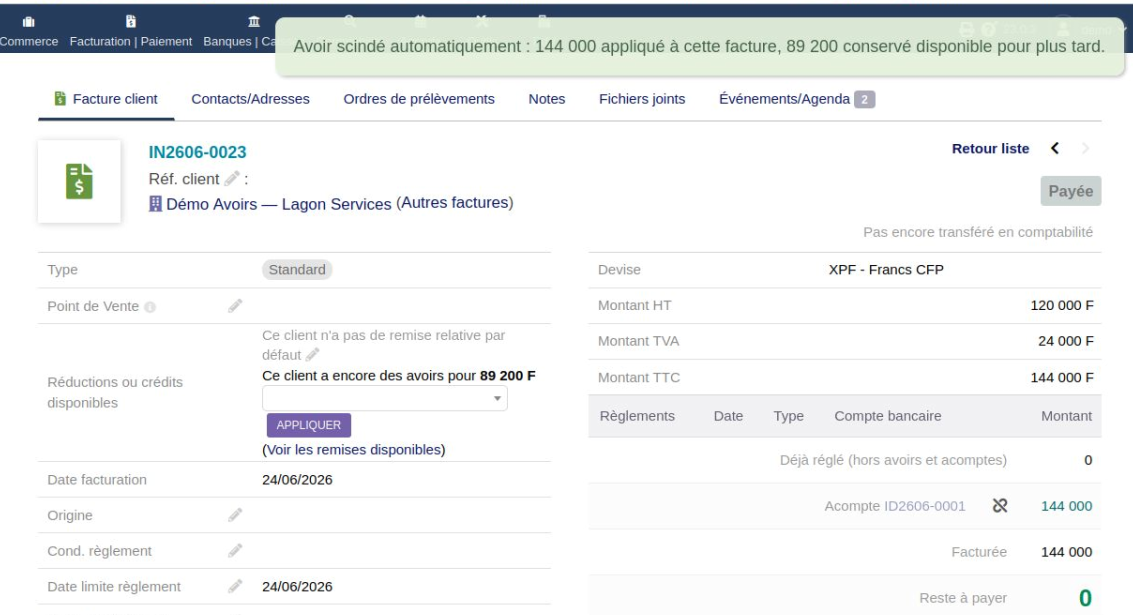This screenshot has height=615, width=1133.
Task: Open the available credits dropdown
Action: click(x=384, y=398)
